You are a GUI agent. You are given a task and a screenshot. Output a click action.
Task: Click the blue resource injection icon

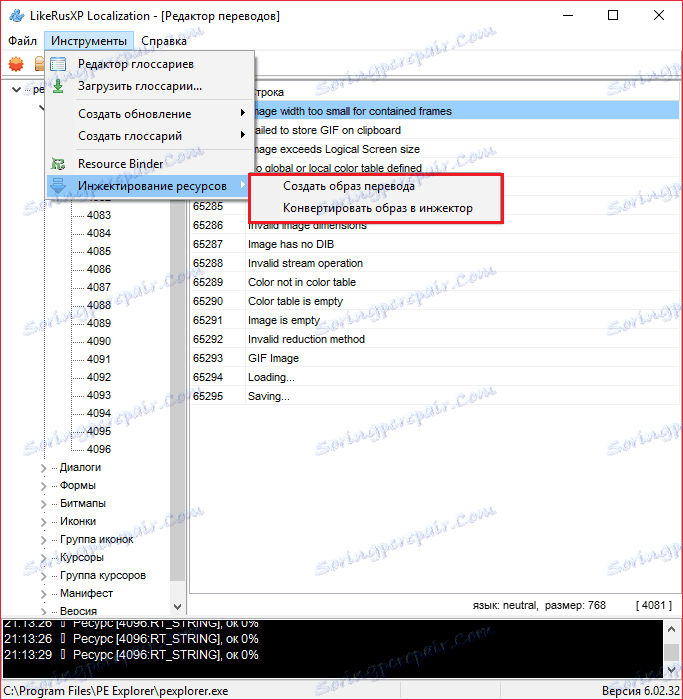coord(58,186)
